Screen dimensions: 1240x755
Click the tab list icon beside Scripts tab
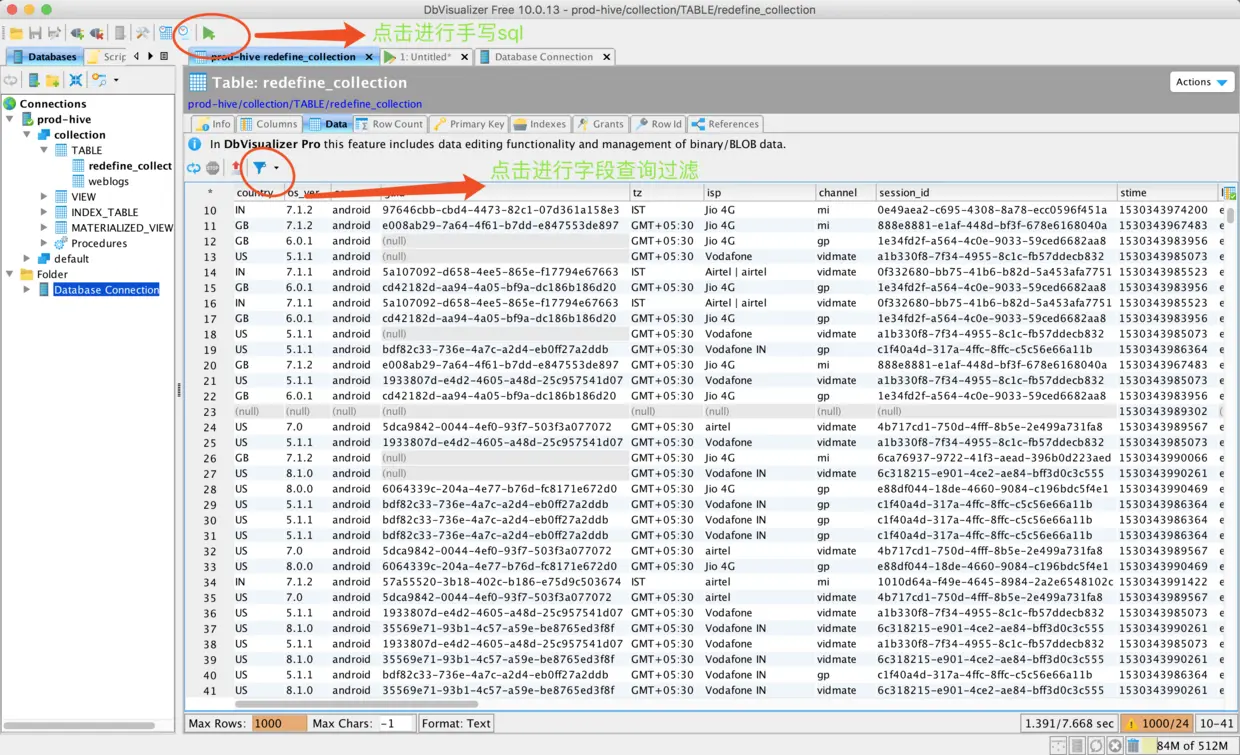(x=164, y=56)
